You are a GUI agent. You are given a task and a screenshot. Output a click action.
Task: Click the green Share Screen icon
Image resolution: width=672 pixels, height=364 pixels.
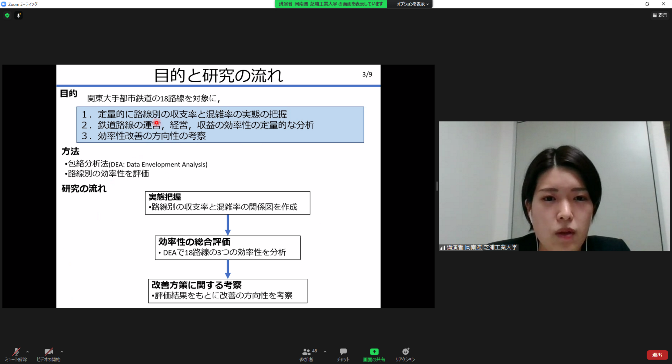pyautogui.click(x=374, y=352)
